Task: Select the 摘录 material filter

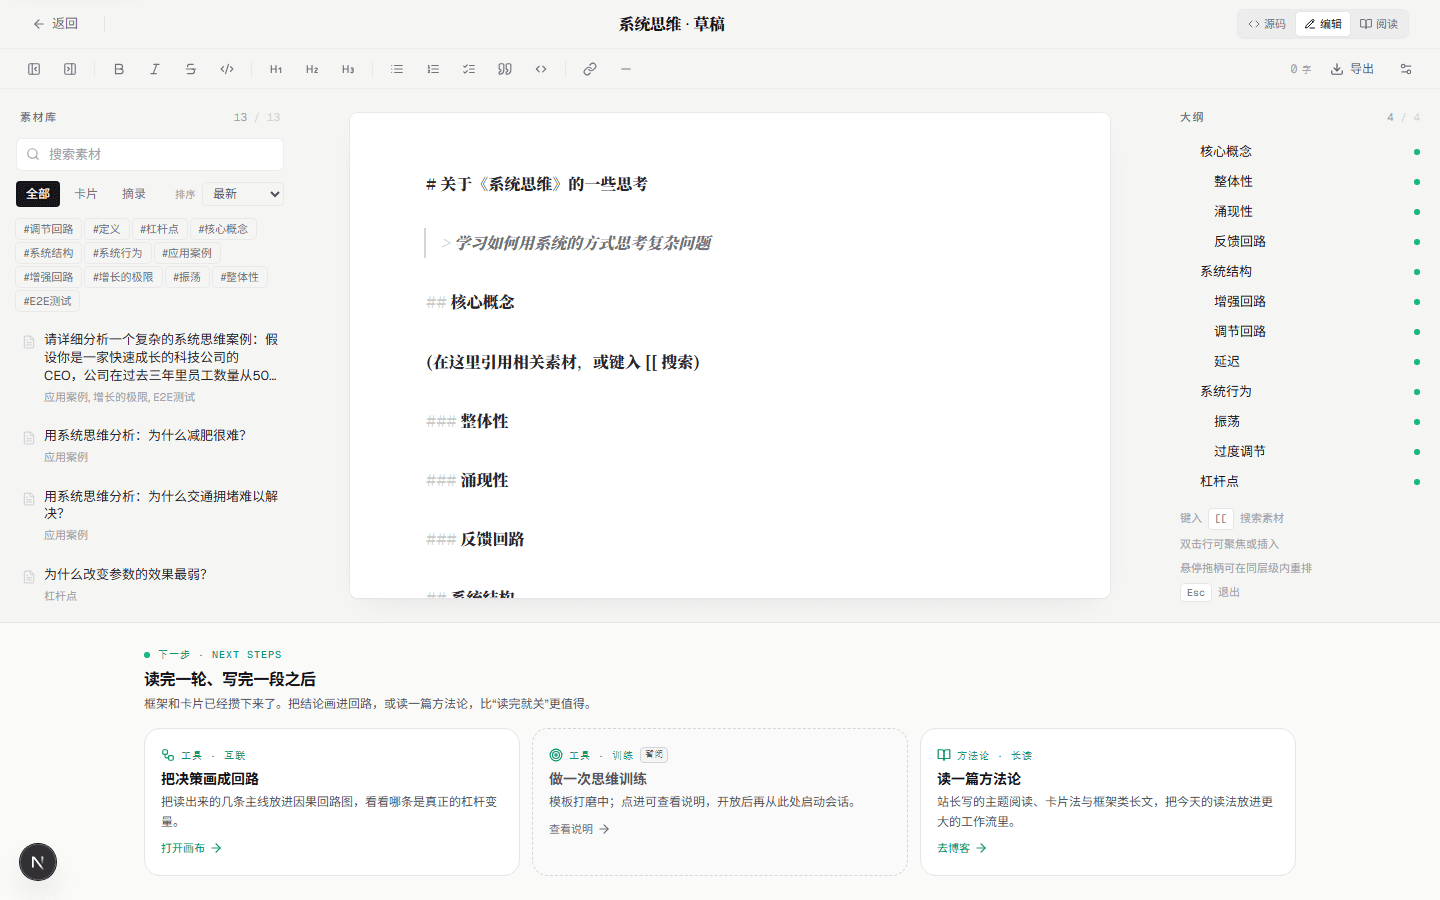Action: pos(134,194)
